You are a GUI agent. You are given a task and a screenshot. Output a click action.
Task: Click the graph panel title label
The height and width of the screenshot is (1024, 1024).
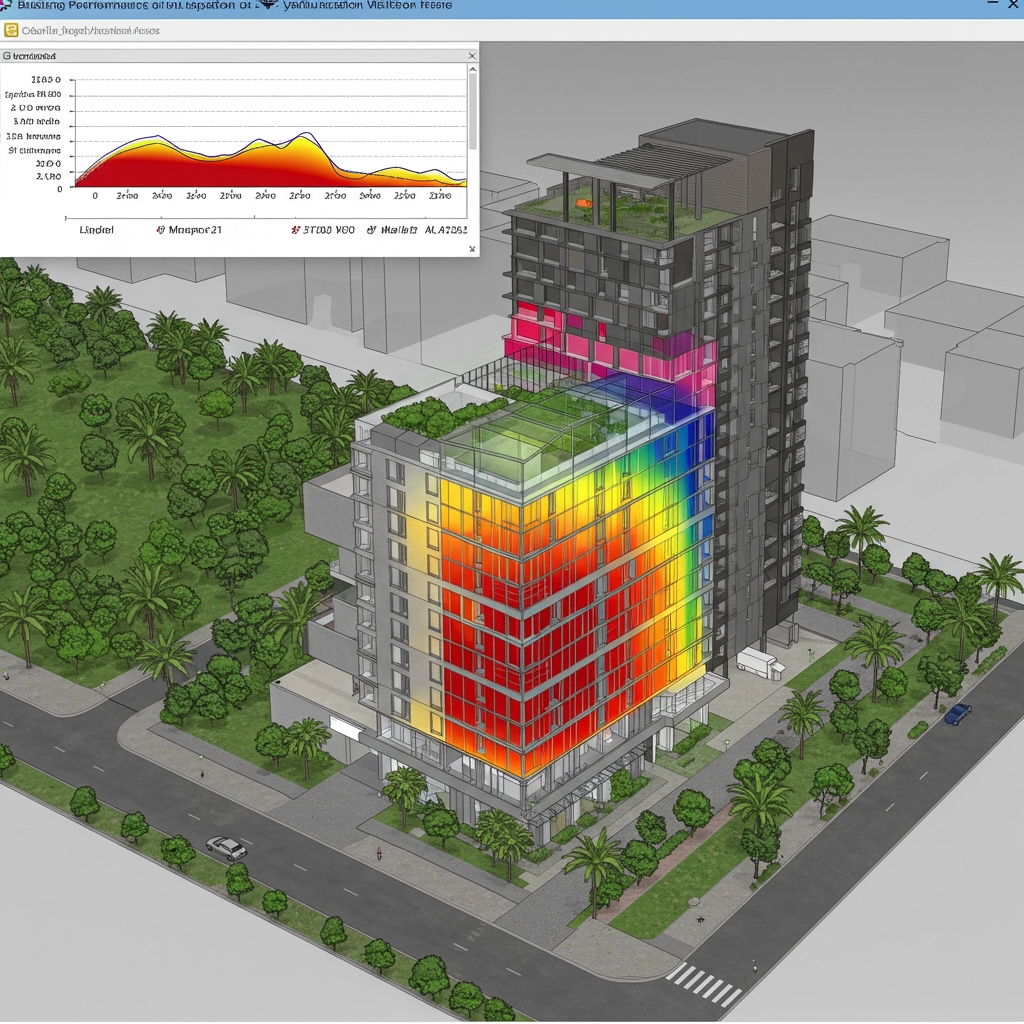(29, 56)
